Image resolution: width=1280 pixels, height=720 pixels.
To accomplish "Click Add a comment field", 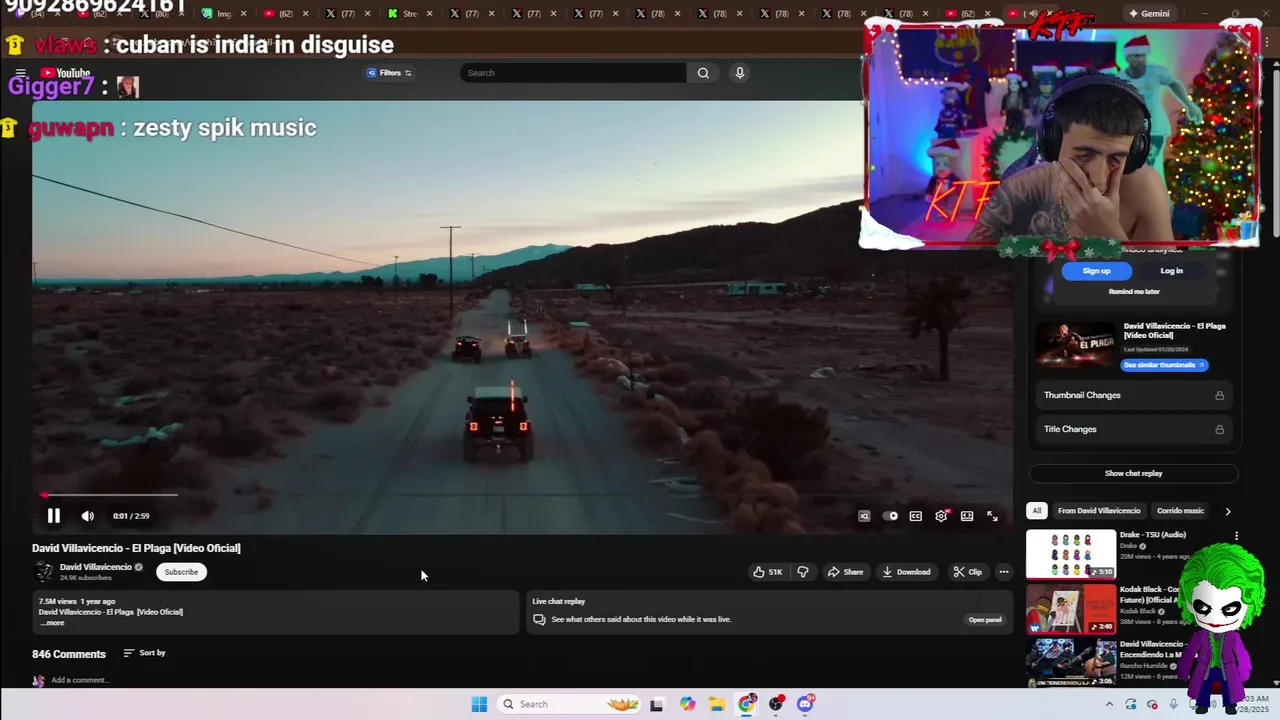I will [x=80, y=680].
